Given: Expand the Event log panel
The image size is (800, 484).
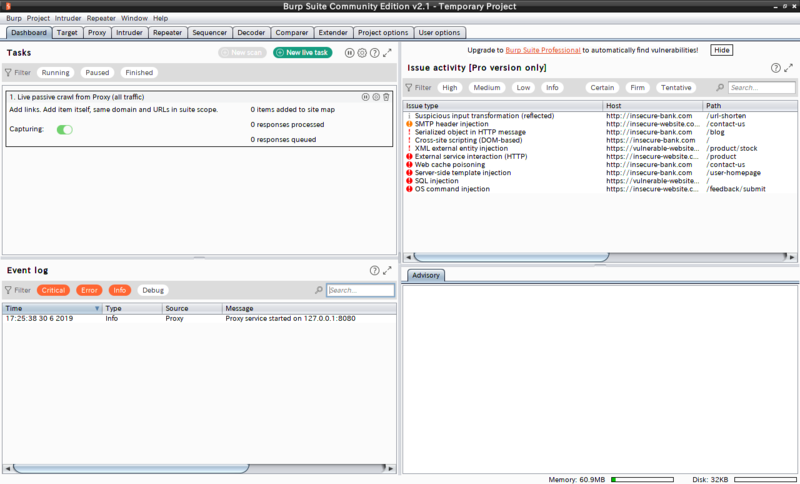Looking at the screenshot, I should (387, 270).
